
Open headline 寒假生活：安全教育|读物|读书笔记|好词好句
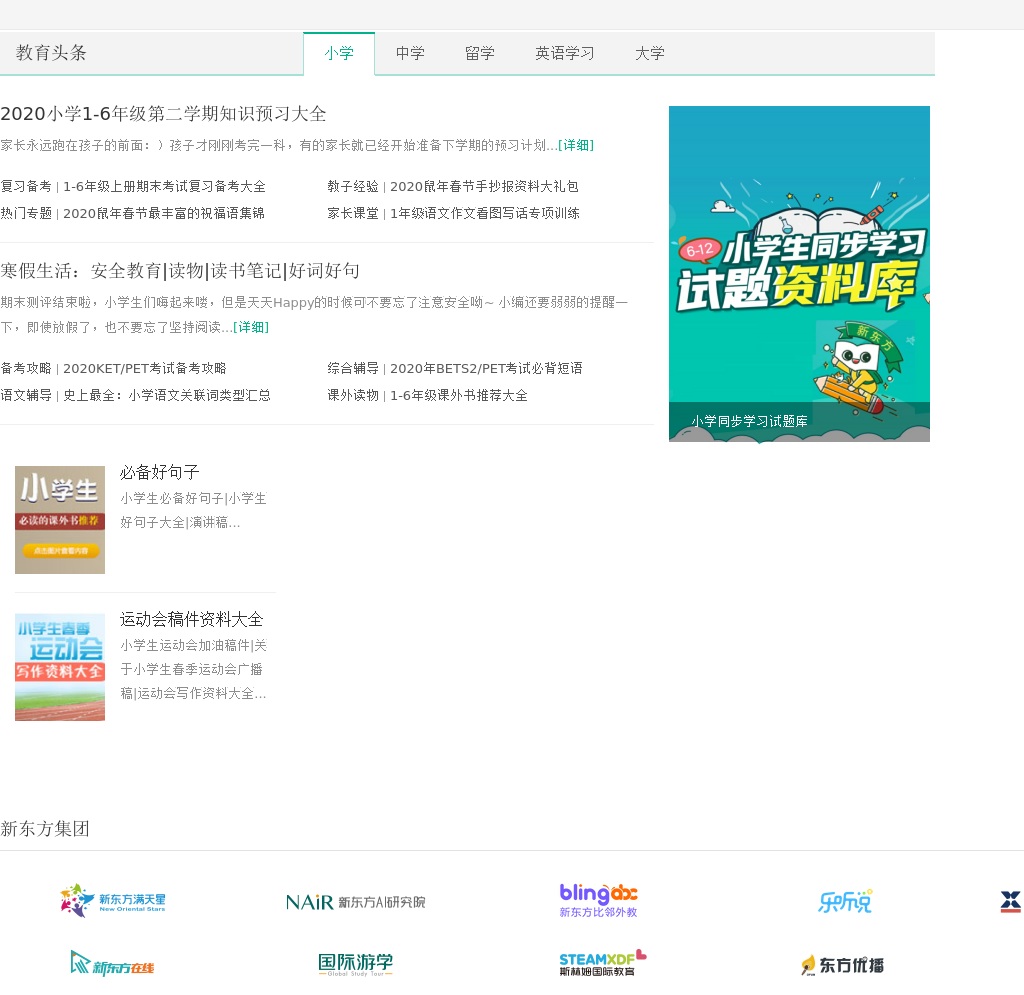pyautogui.click(x=180, y=271)
